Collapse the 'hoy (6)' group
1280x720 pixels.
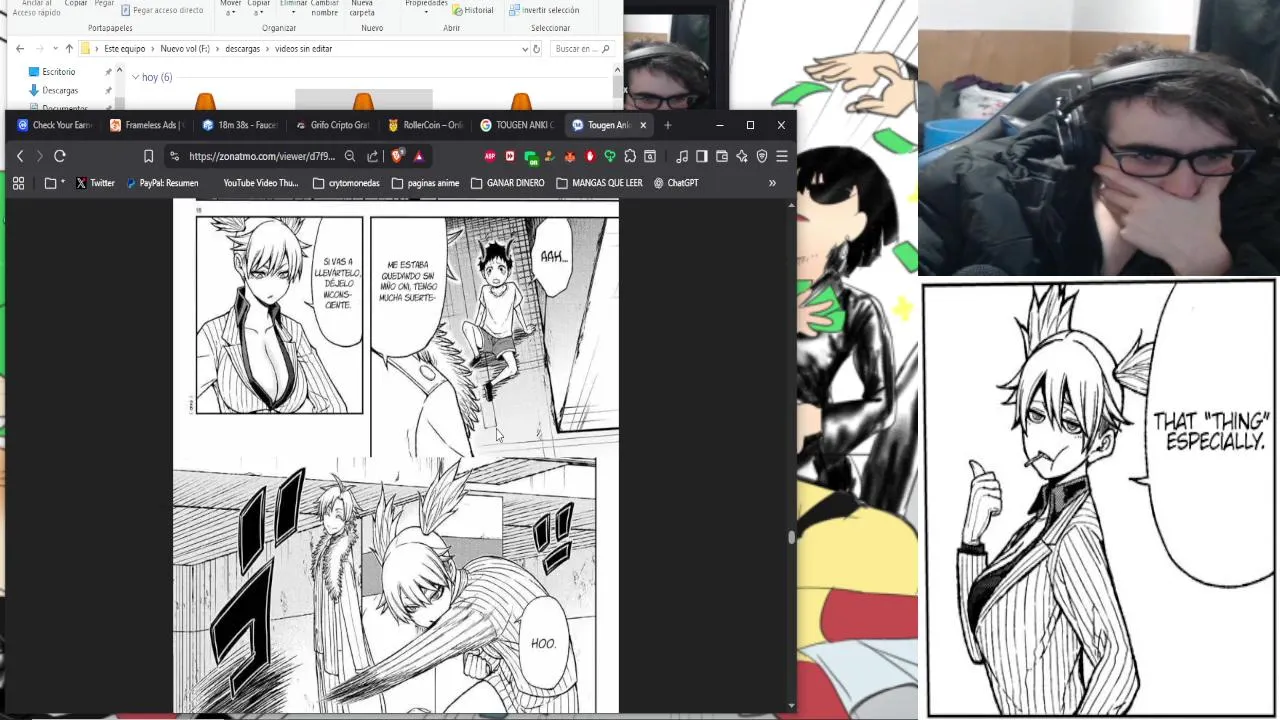135,77
